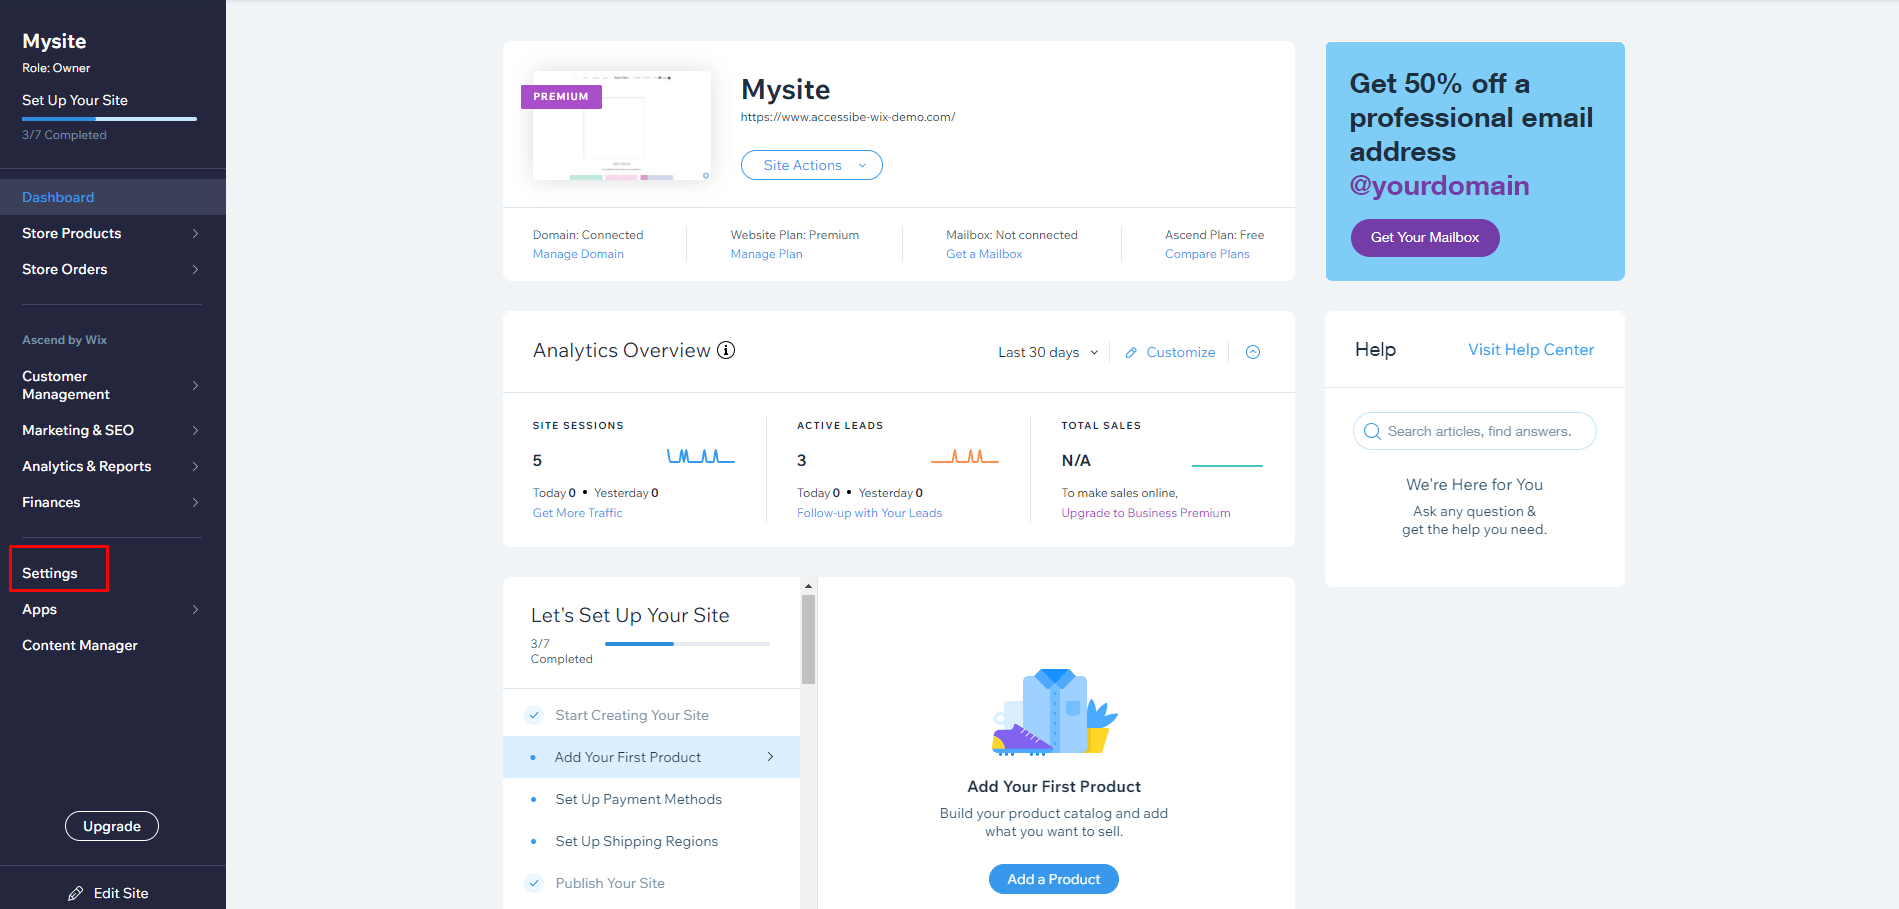The width and height of the screenshot is (1899, 909).
Task: Open the Visit Help Center link
Action: click(x=1530, y=350)
